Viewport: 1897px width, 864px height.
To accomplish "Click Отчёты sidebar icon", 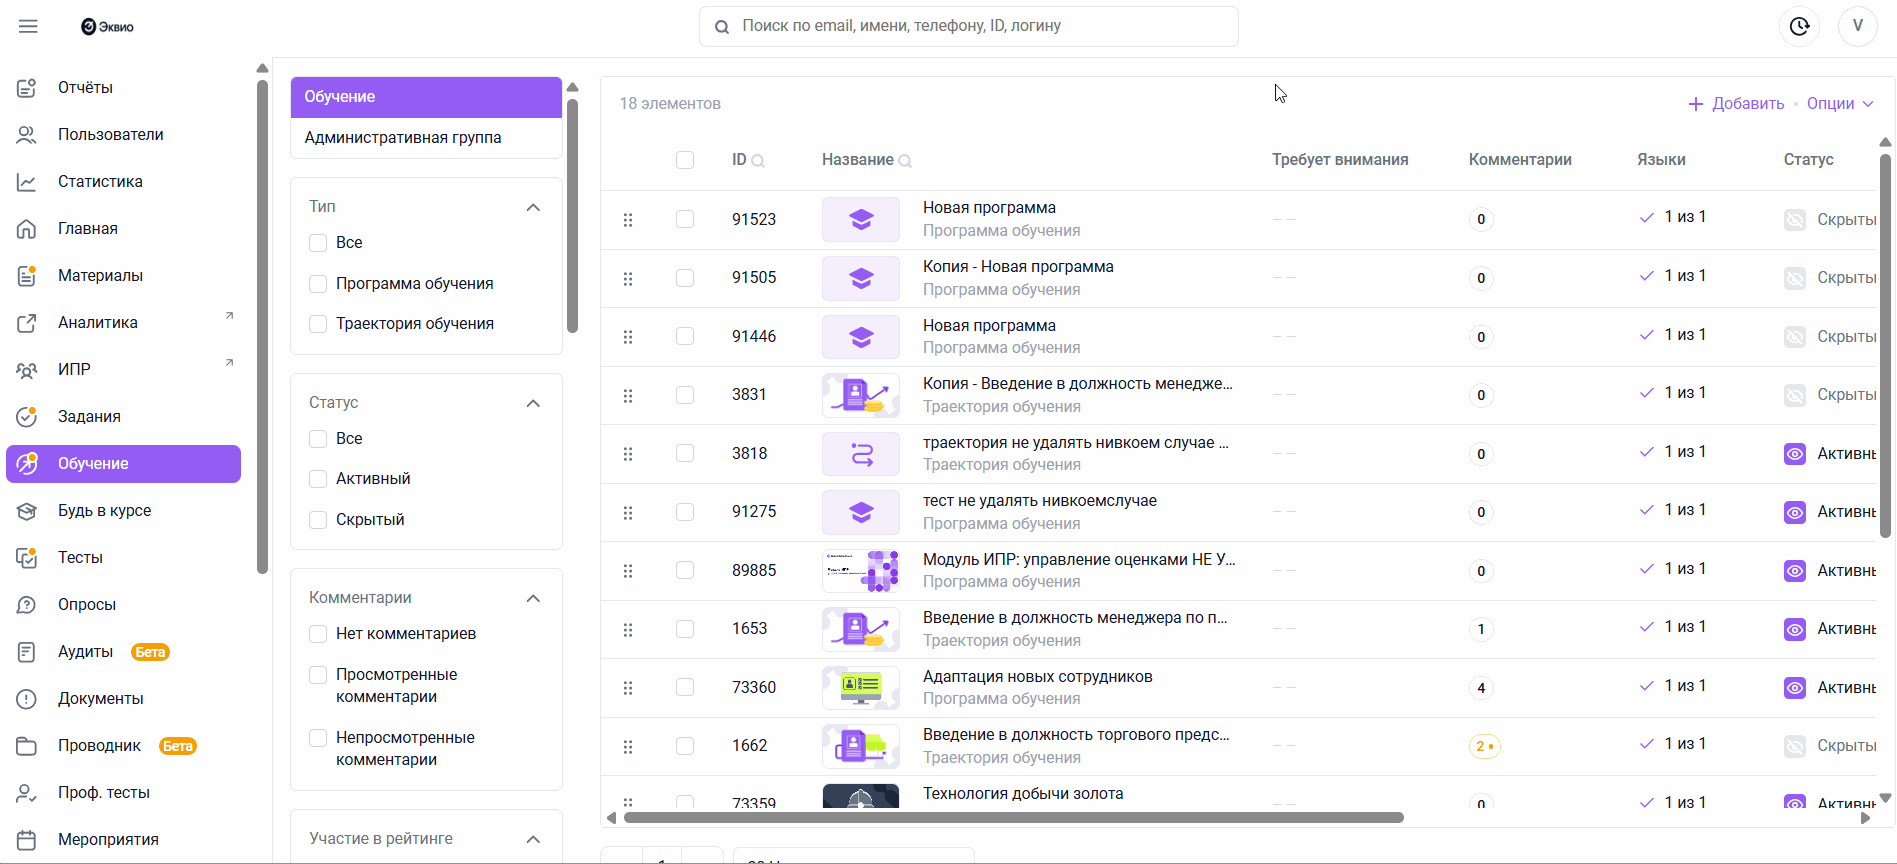I will (x=27, y=88).
